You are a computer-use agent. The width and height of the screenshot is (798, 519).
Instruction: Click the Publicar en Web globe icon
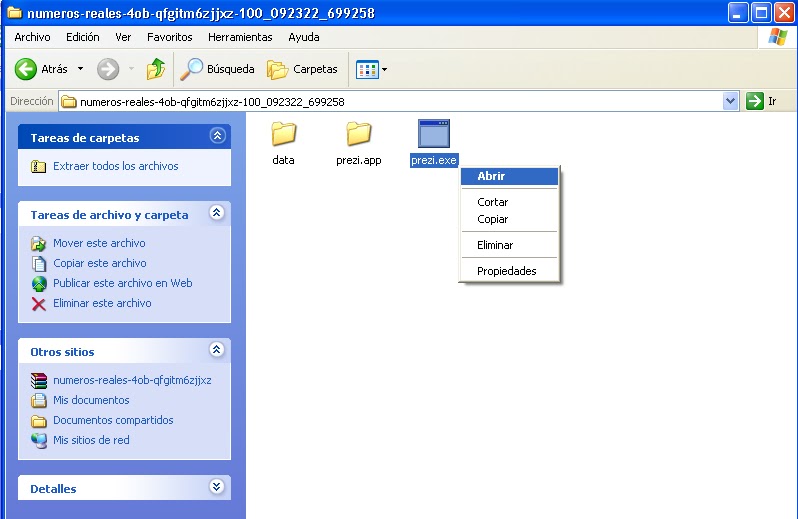pyautogui.click(x=39, y=283)
